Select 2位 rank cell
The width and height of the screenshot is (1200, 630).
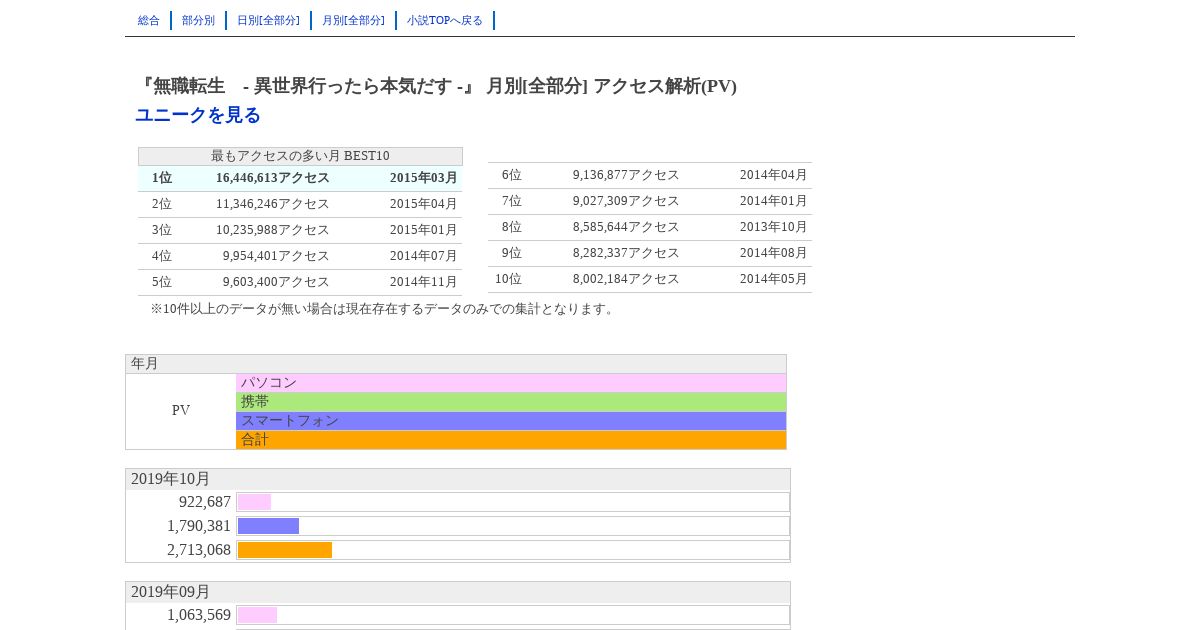tap(162, 204)
